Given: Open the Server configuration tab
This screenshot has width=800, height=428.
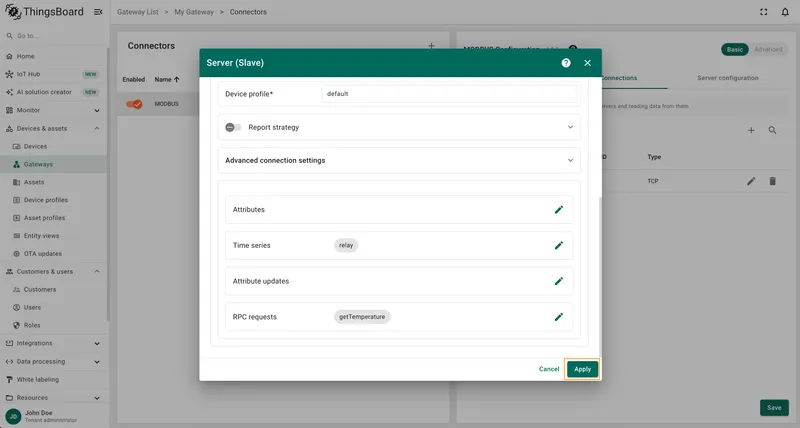Looking at the screenshot, I should tap(728, 78).
